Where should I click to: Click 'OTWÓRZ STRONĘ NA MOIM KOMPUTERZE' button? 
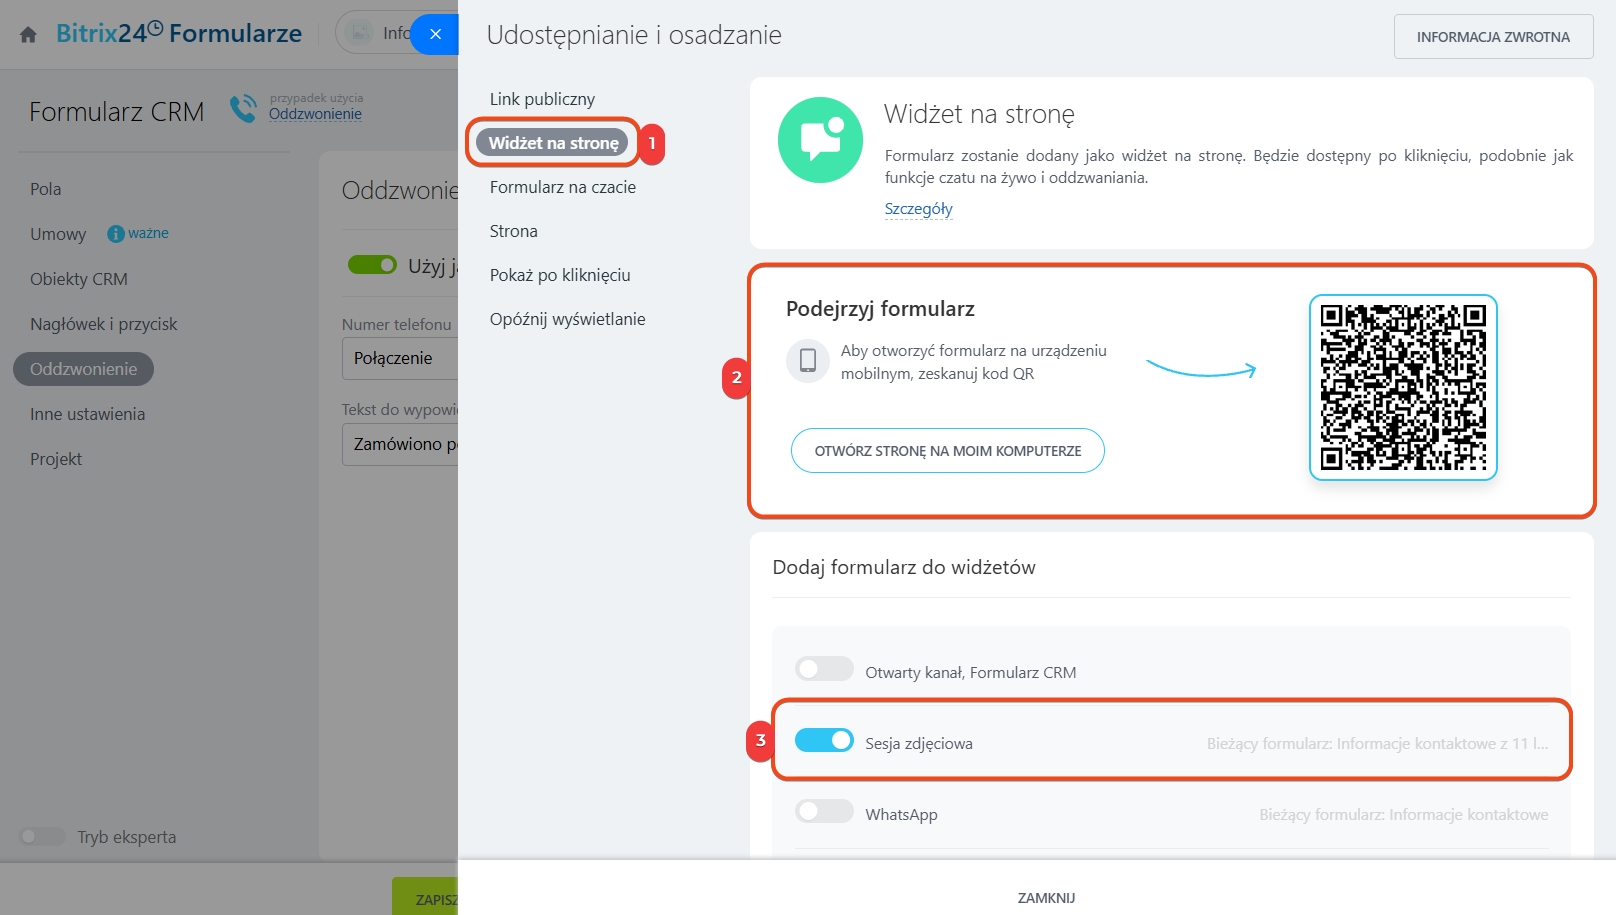coord(948,451)
